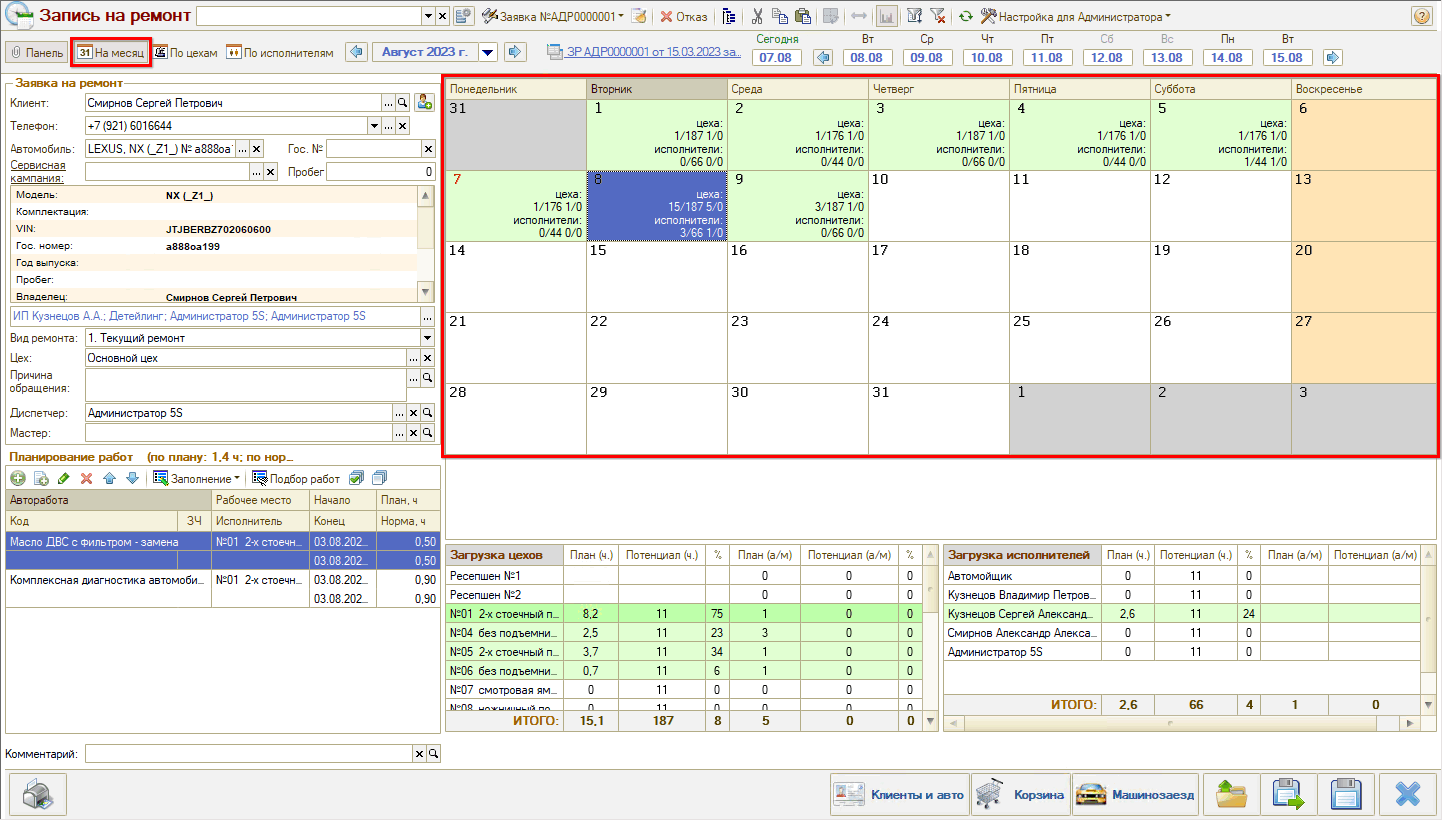Open Телефон field dropdown arrow
The image size is (1442, 820).
coord(375,126)
